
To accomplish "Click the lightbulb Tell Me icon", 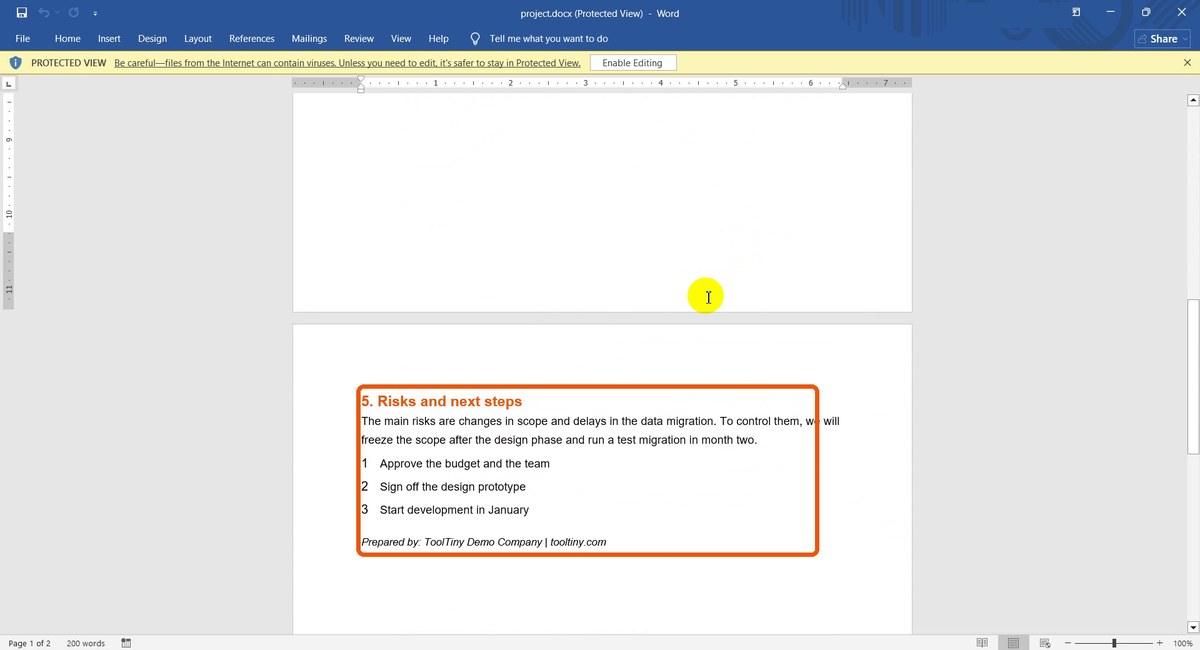I will (x=475, y=39).
